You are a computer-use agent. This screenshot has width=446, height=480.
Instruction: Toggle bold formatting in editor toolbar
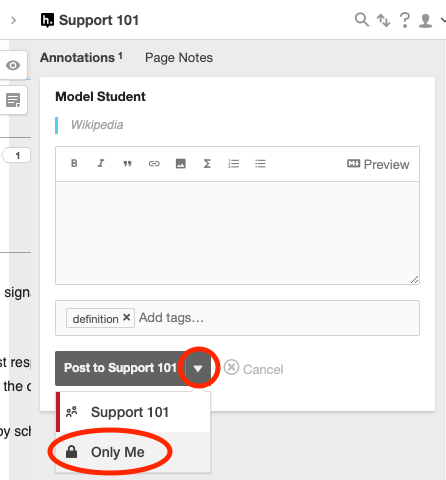74,163
